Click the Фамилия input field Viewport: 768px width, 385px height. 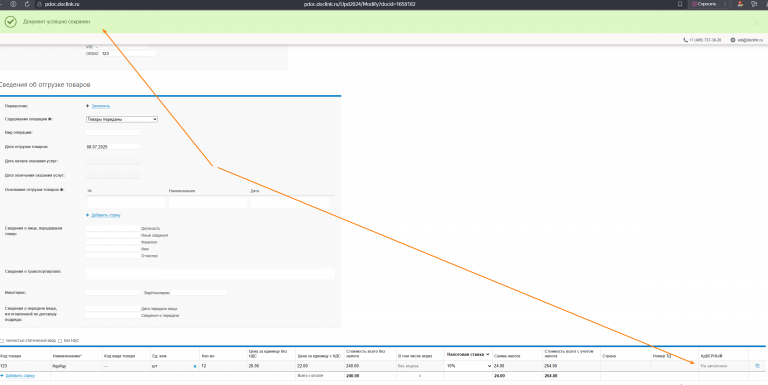point(113,242)
